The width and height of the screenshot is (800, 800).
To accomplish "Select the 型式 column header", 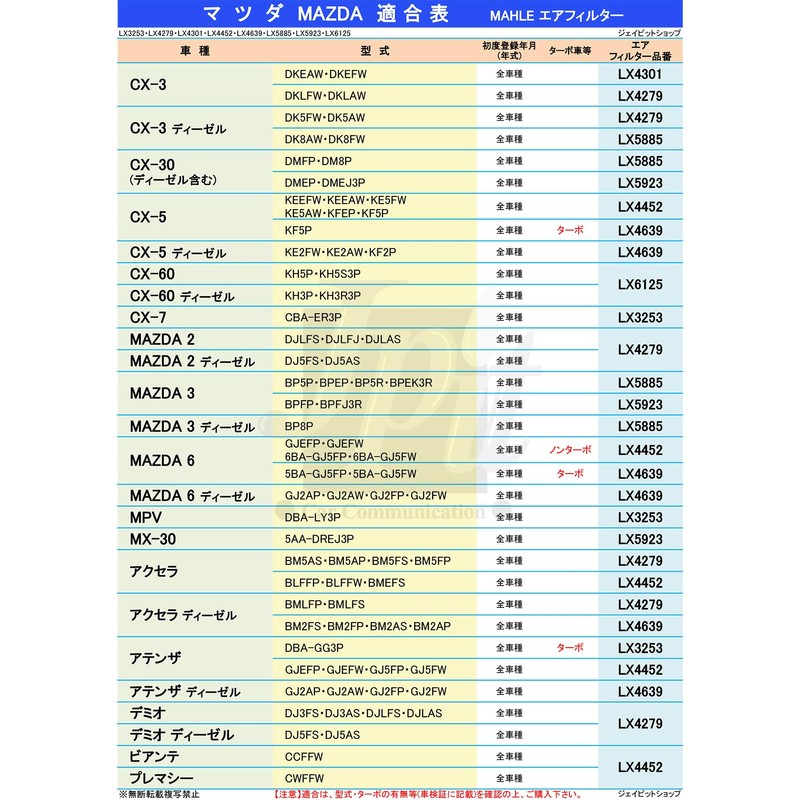I will coord(374,51).
